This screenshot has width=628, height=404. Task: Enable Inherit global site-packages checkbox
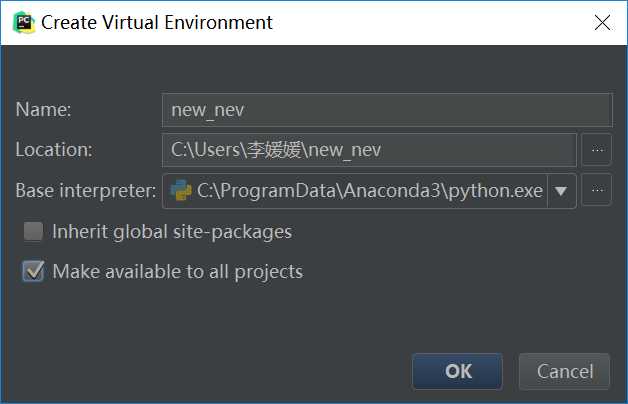[x=33, y=231]
